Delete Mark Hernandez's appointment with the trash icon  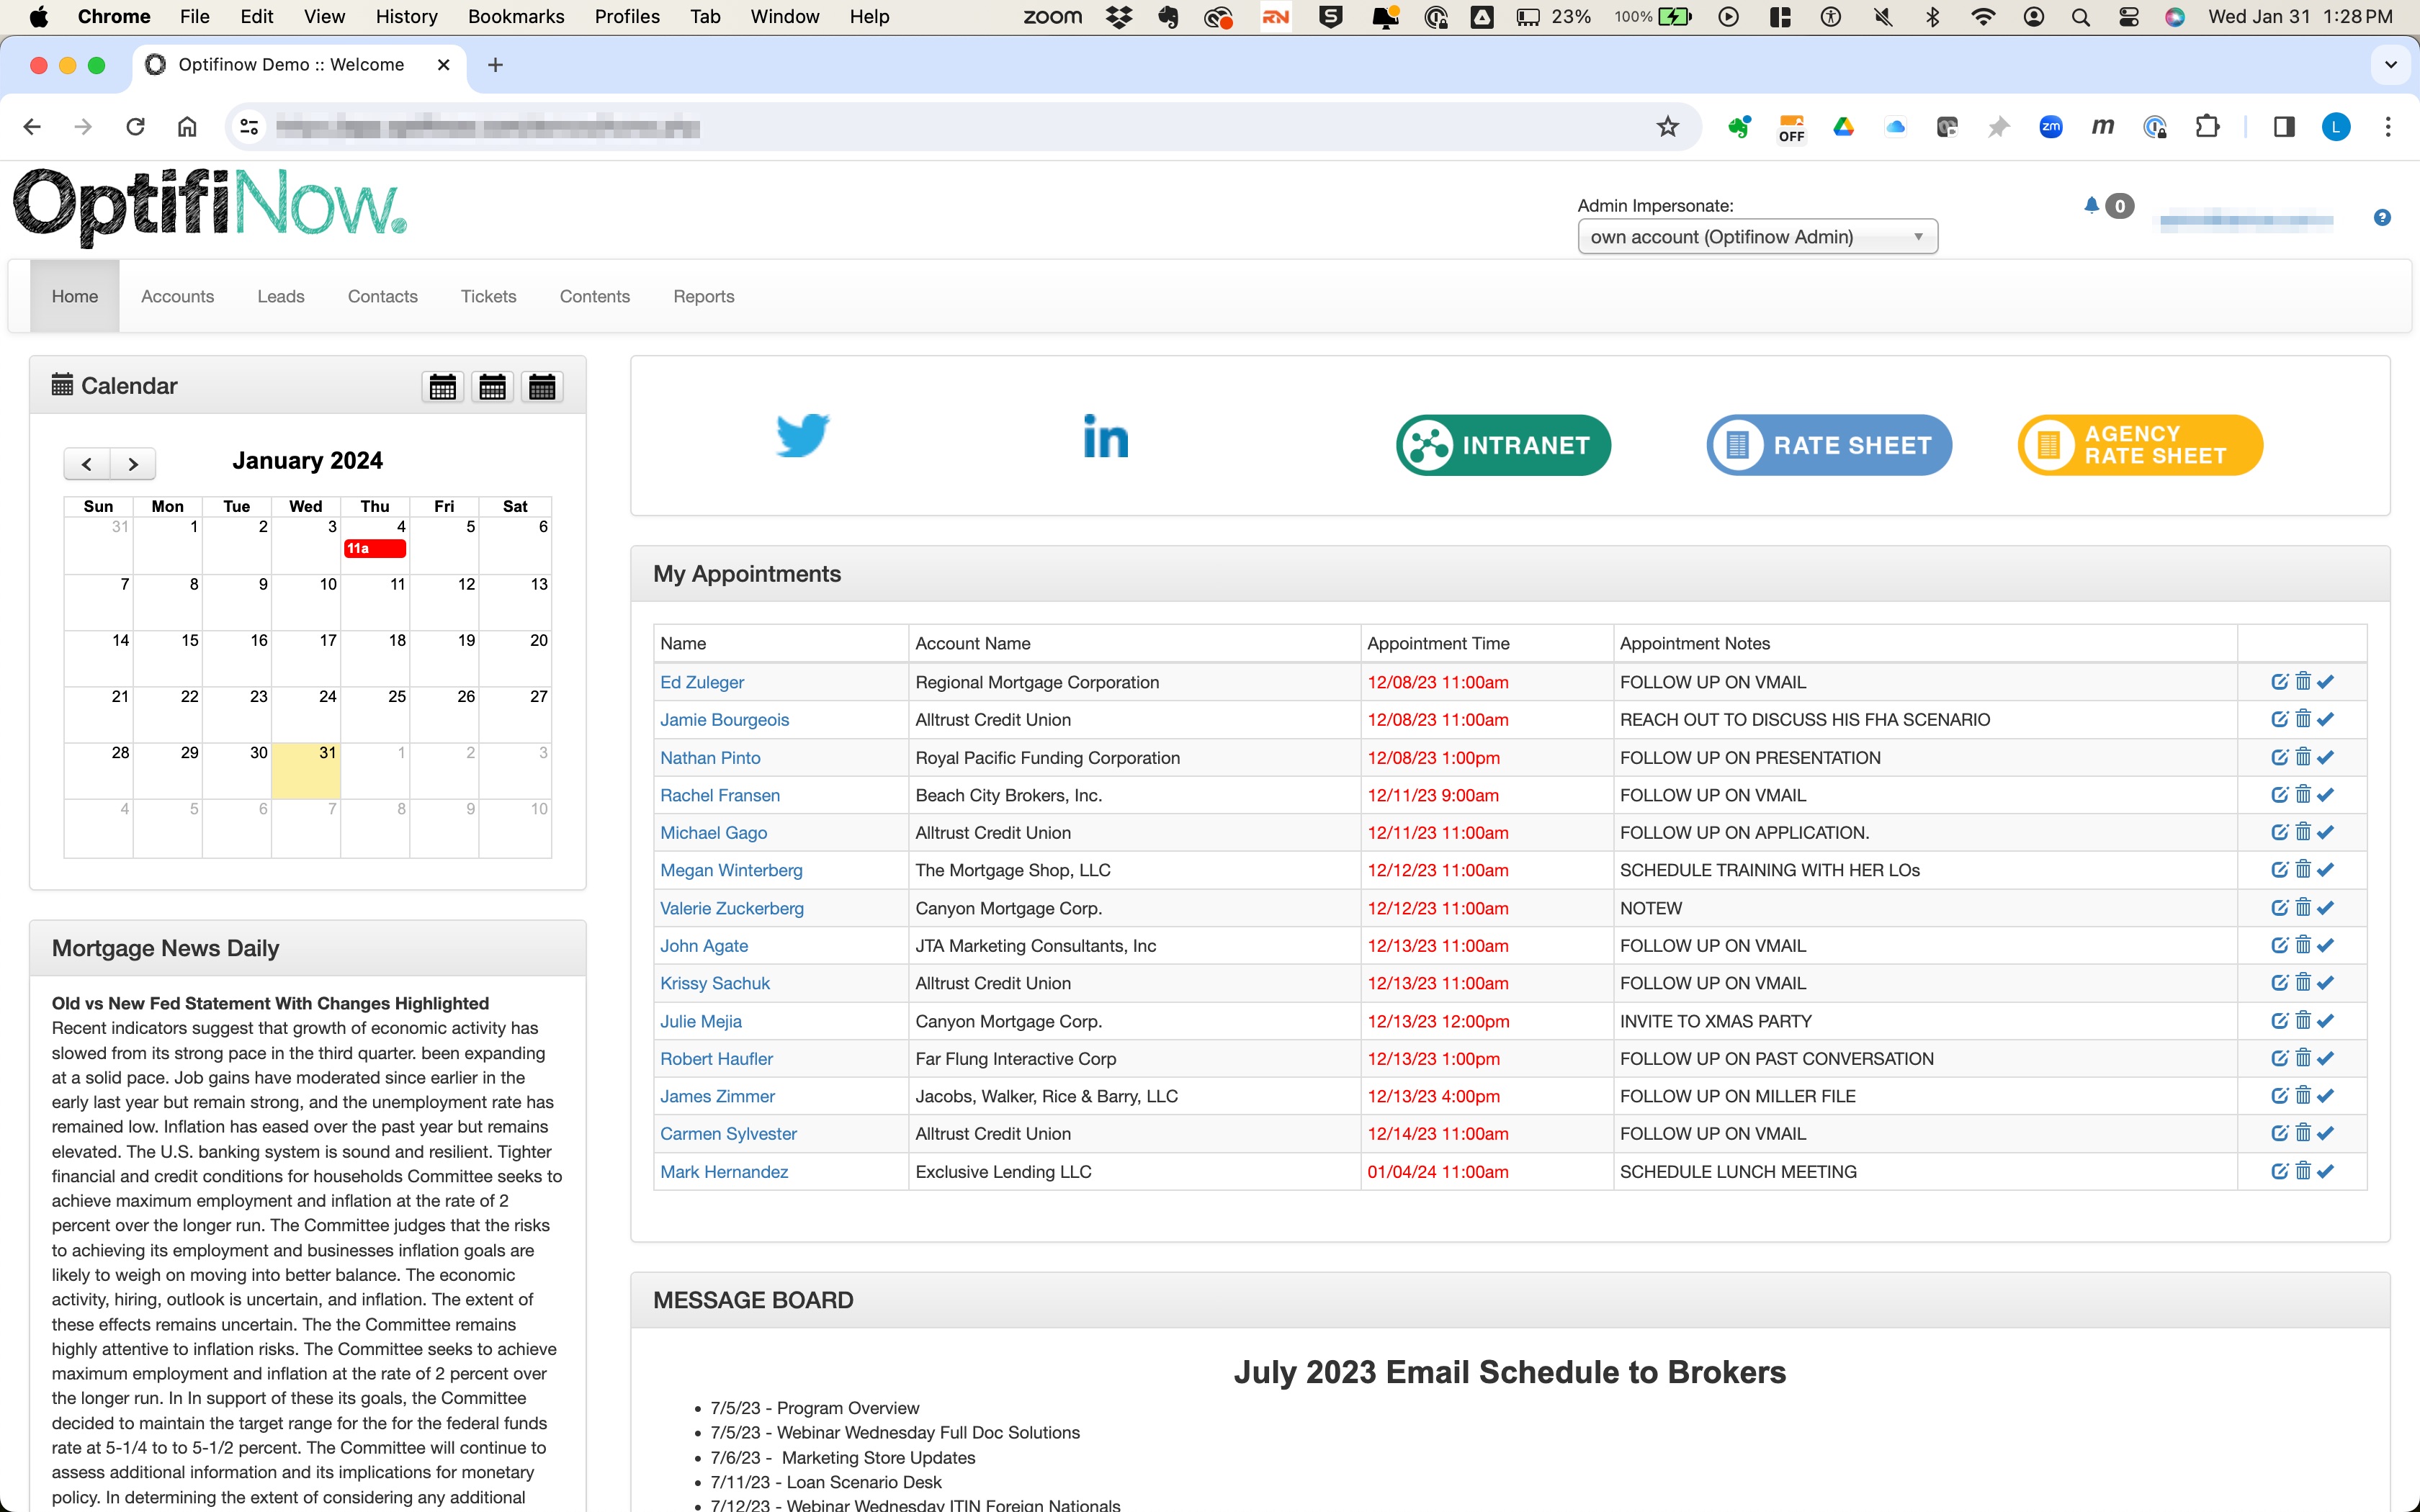pos(2303,1171)
